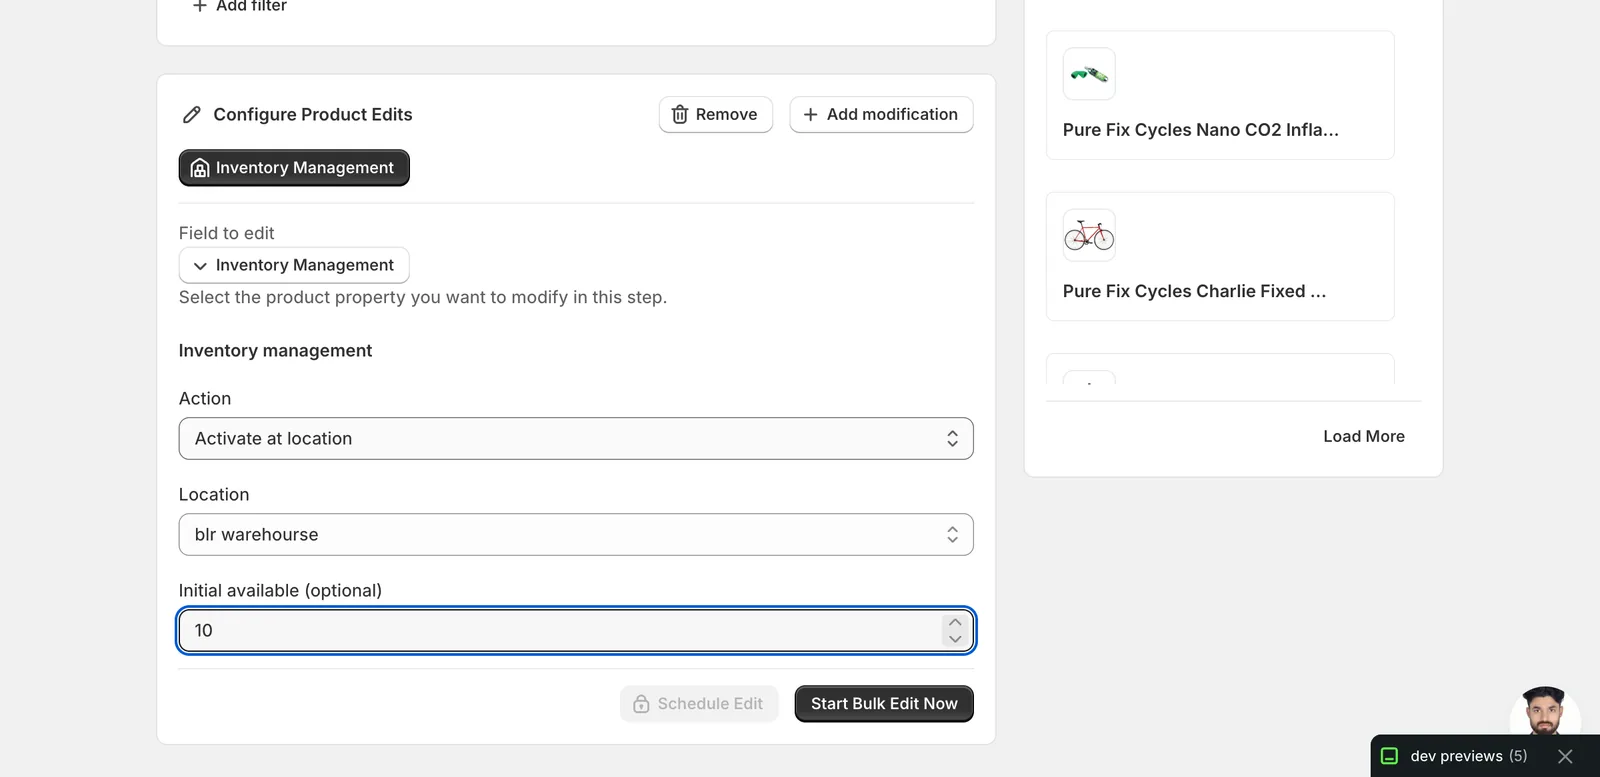
Task: Click Load More products
Action: 1364,437
